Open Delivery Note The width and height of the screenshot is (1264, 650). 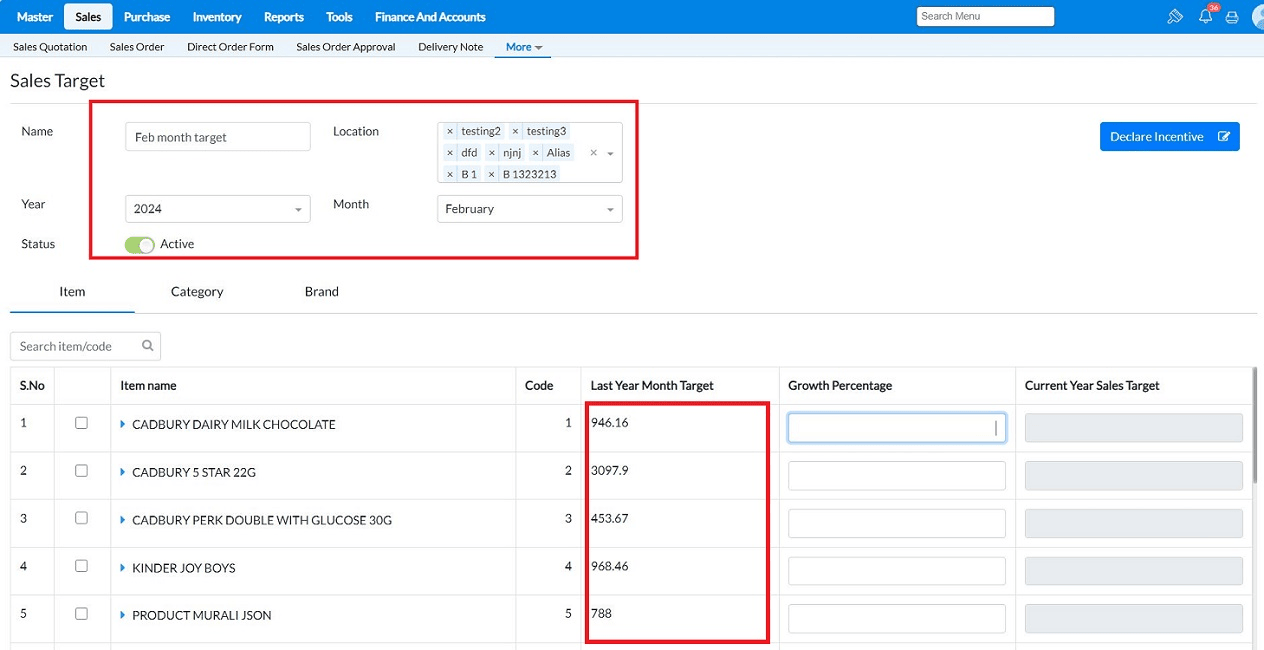[x=451, y=47]
